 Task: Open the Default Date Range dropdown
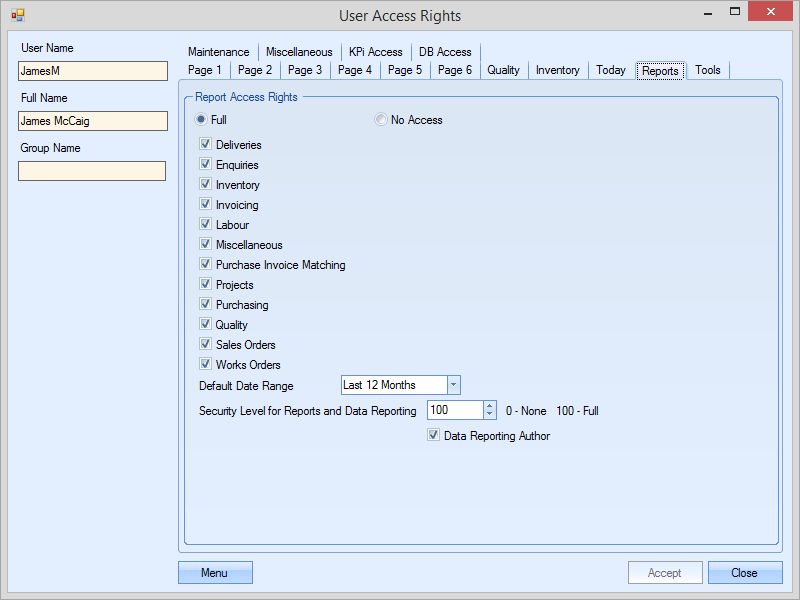[453, 385]
